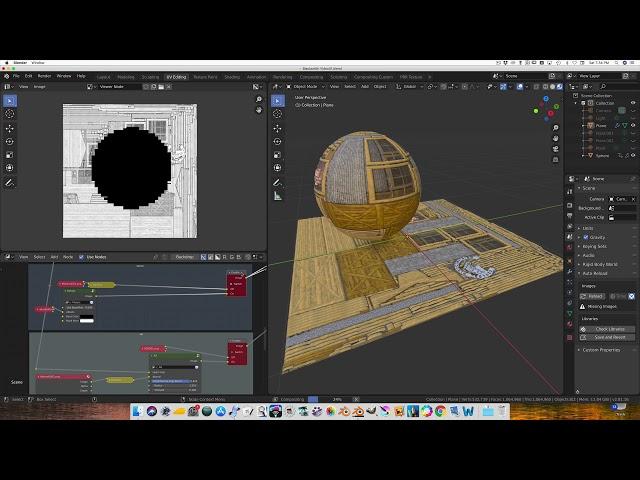The image size is (640, 480).
Task: Switch to the Shading workspace tab
Action: (232, 77)
